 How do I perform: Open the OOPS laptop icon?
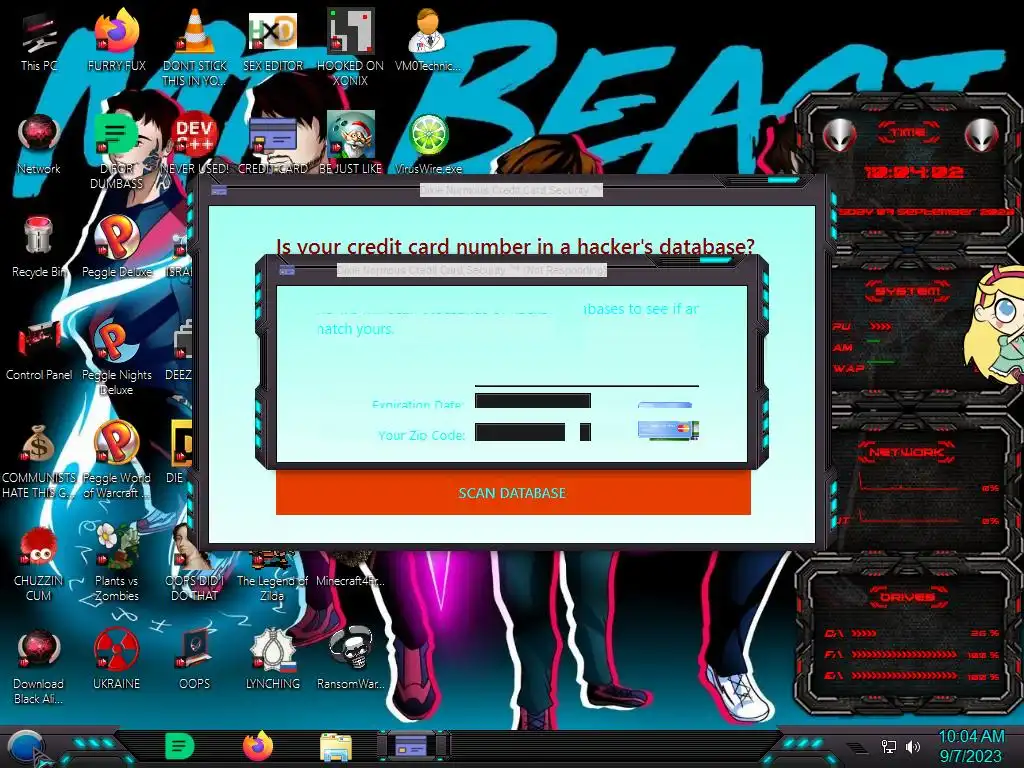195,660
